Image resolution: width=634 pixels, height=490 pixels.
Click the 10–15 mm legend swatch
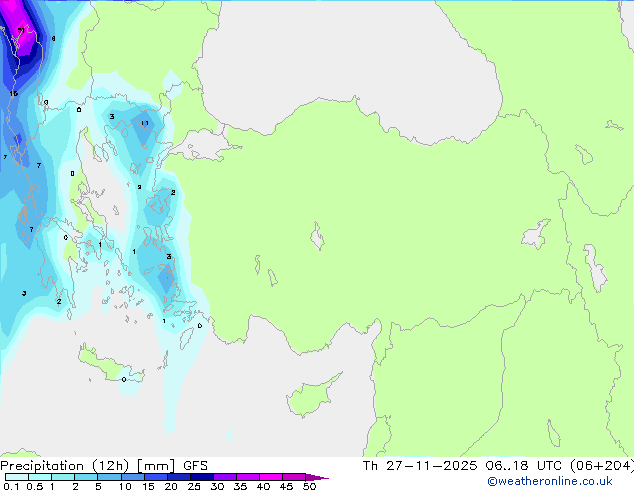click(x=132, y=477)
